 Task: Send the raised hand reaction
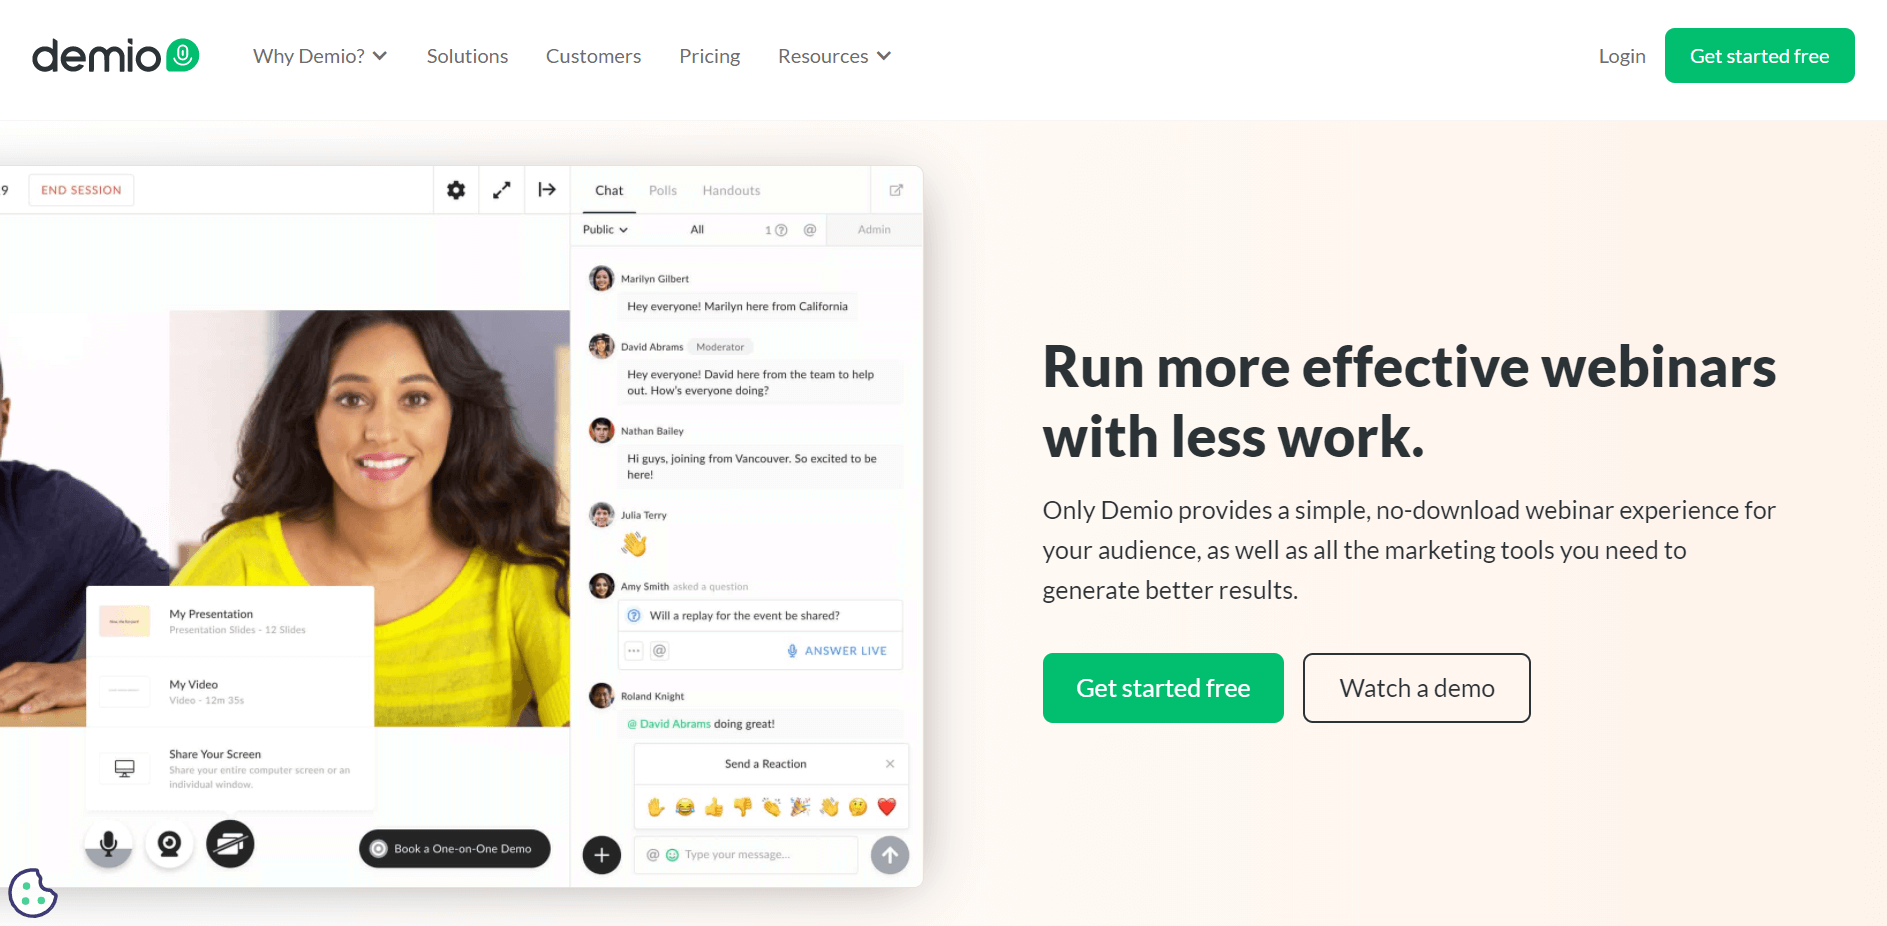(656, 807)
